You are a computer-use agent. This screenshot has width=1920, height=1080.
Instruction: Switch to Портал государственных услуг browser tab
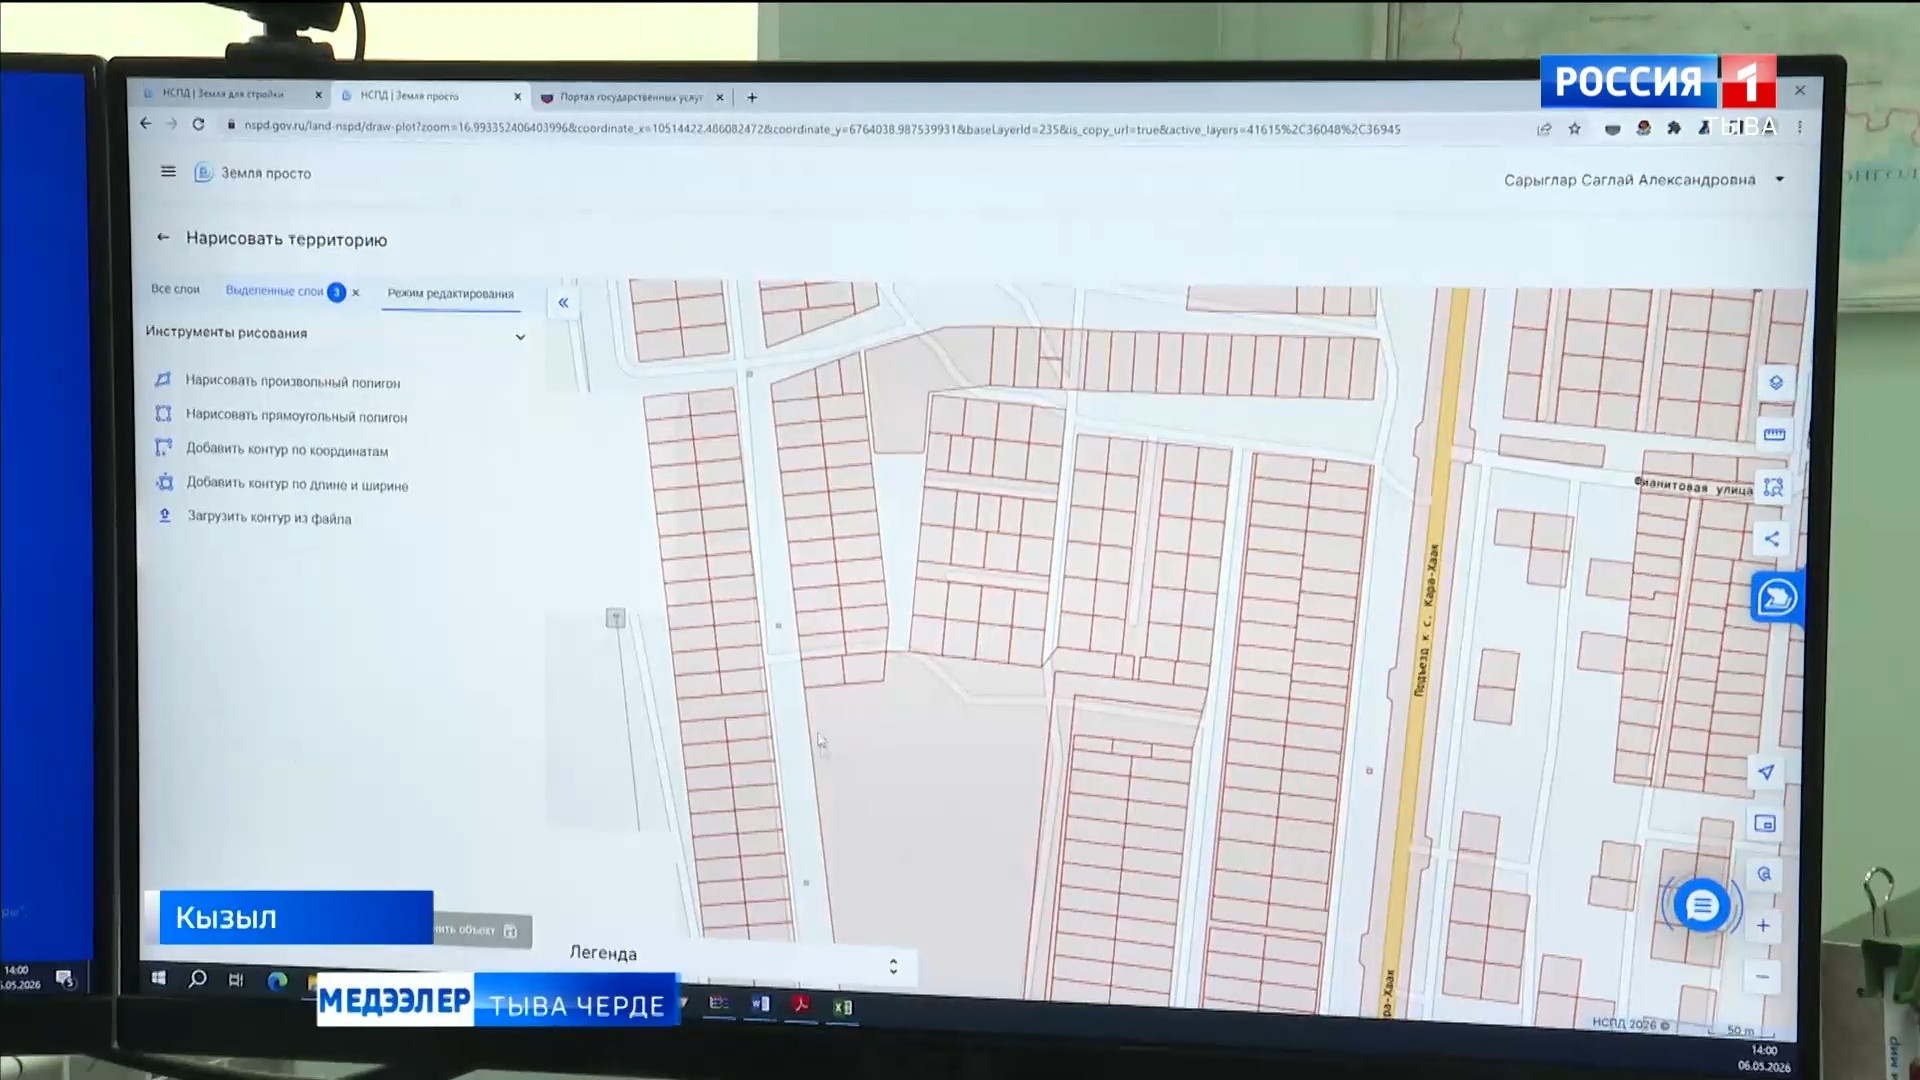[631, 97]
